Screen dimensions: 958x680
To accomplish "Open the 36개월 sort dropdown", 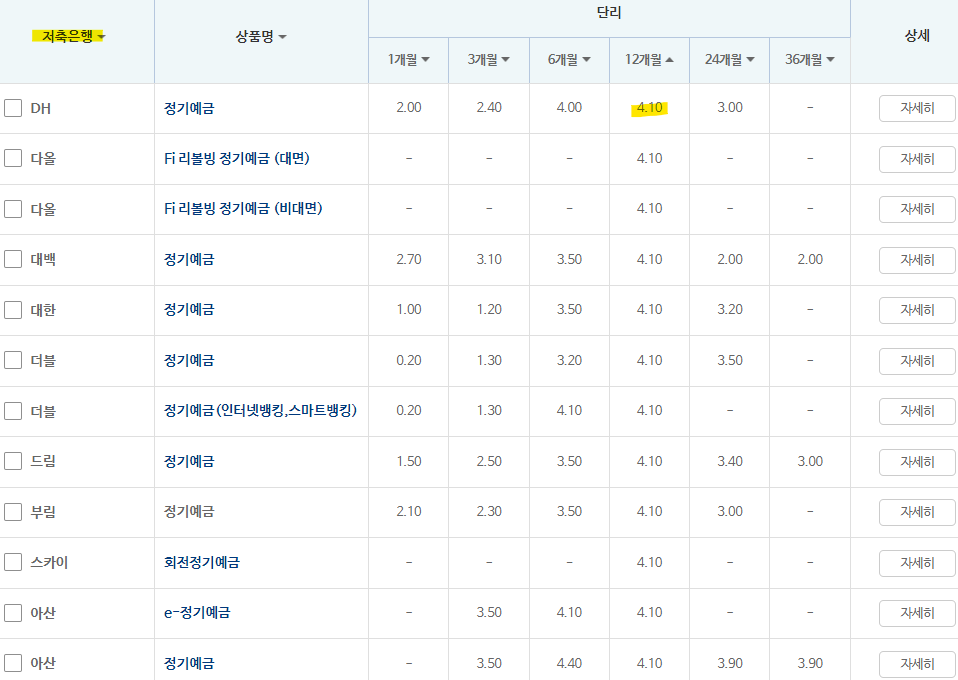I will 809,59.
